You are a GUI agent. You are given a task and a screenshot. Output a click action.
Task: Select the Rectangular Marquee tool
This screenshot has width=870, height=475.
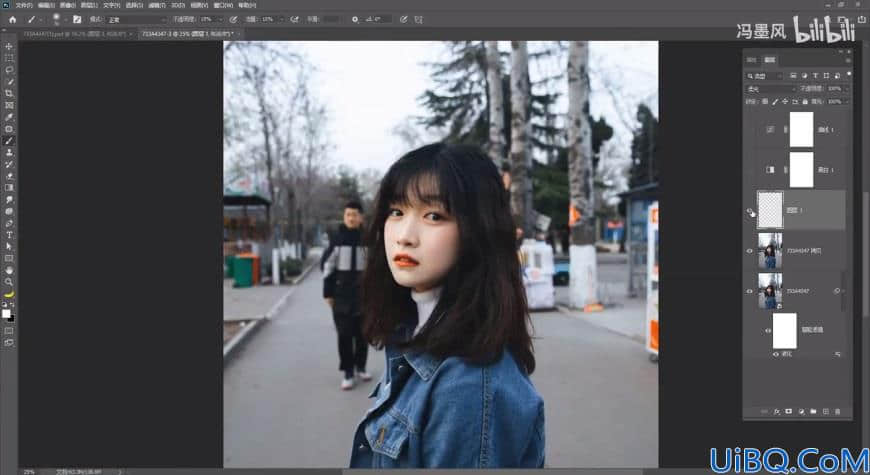(x=9, y=58)
